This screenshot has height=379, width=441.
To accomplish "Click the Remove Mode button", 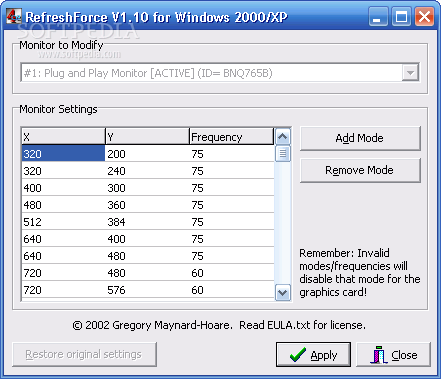I will (360, 170).
